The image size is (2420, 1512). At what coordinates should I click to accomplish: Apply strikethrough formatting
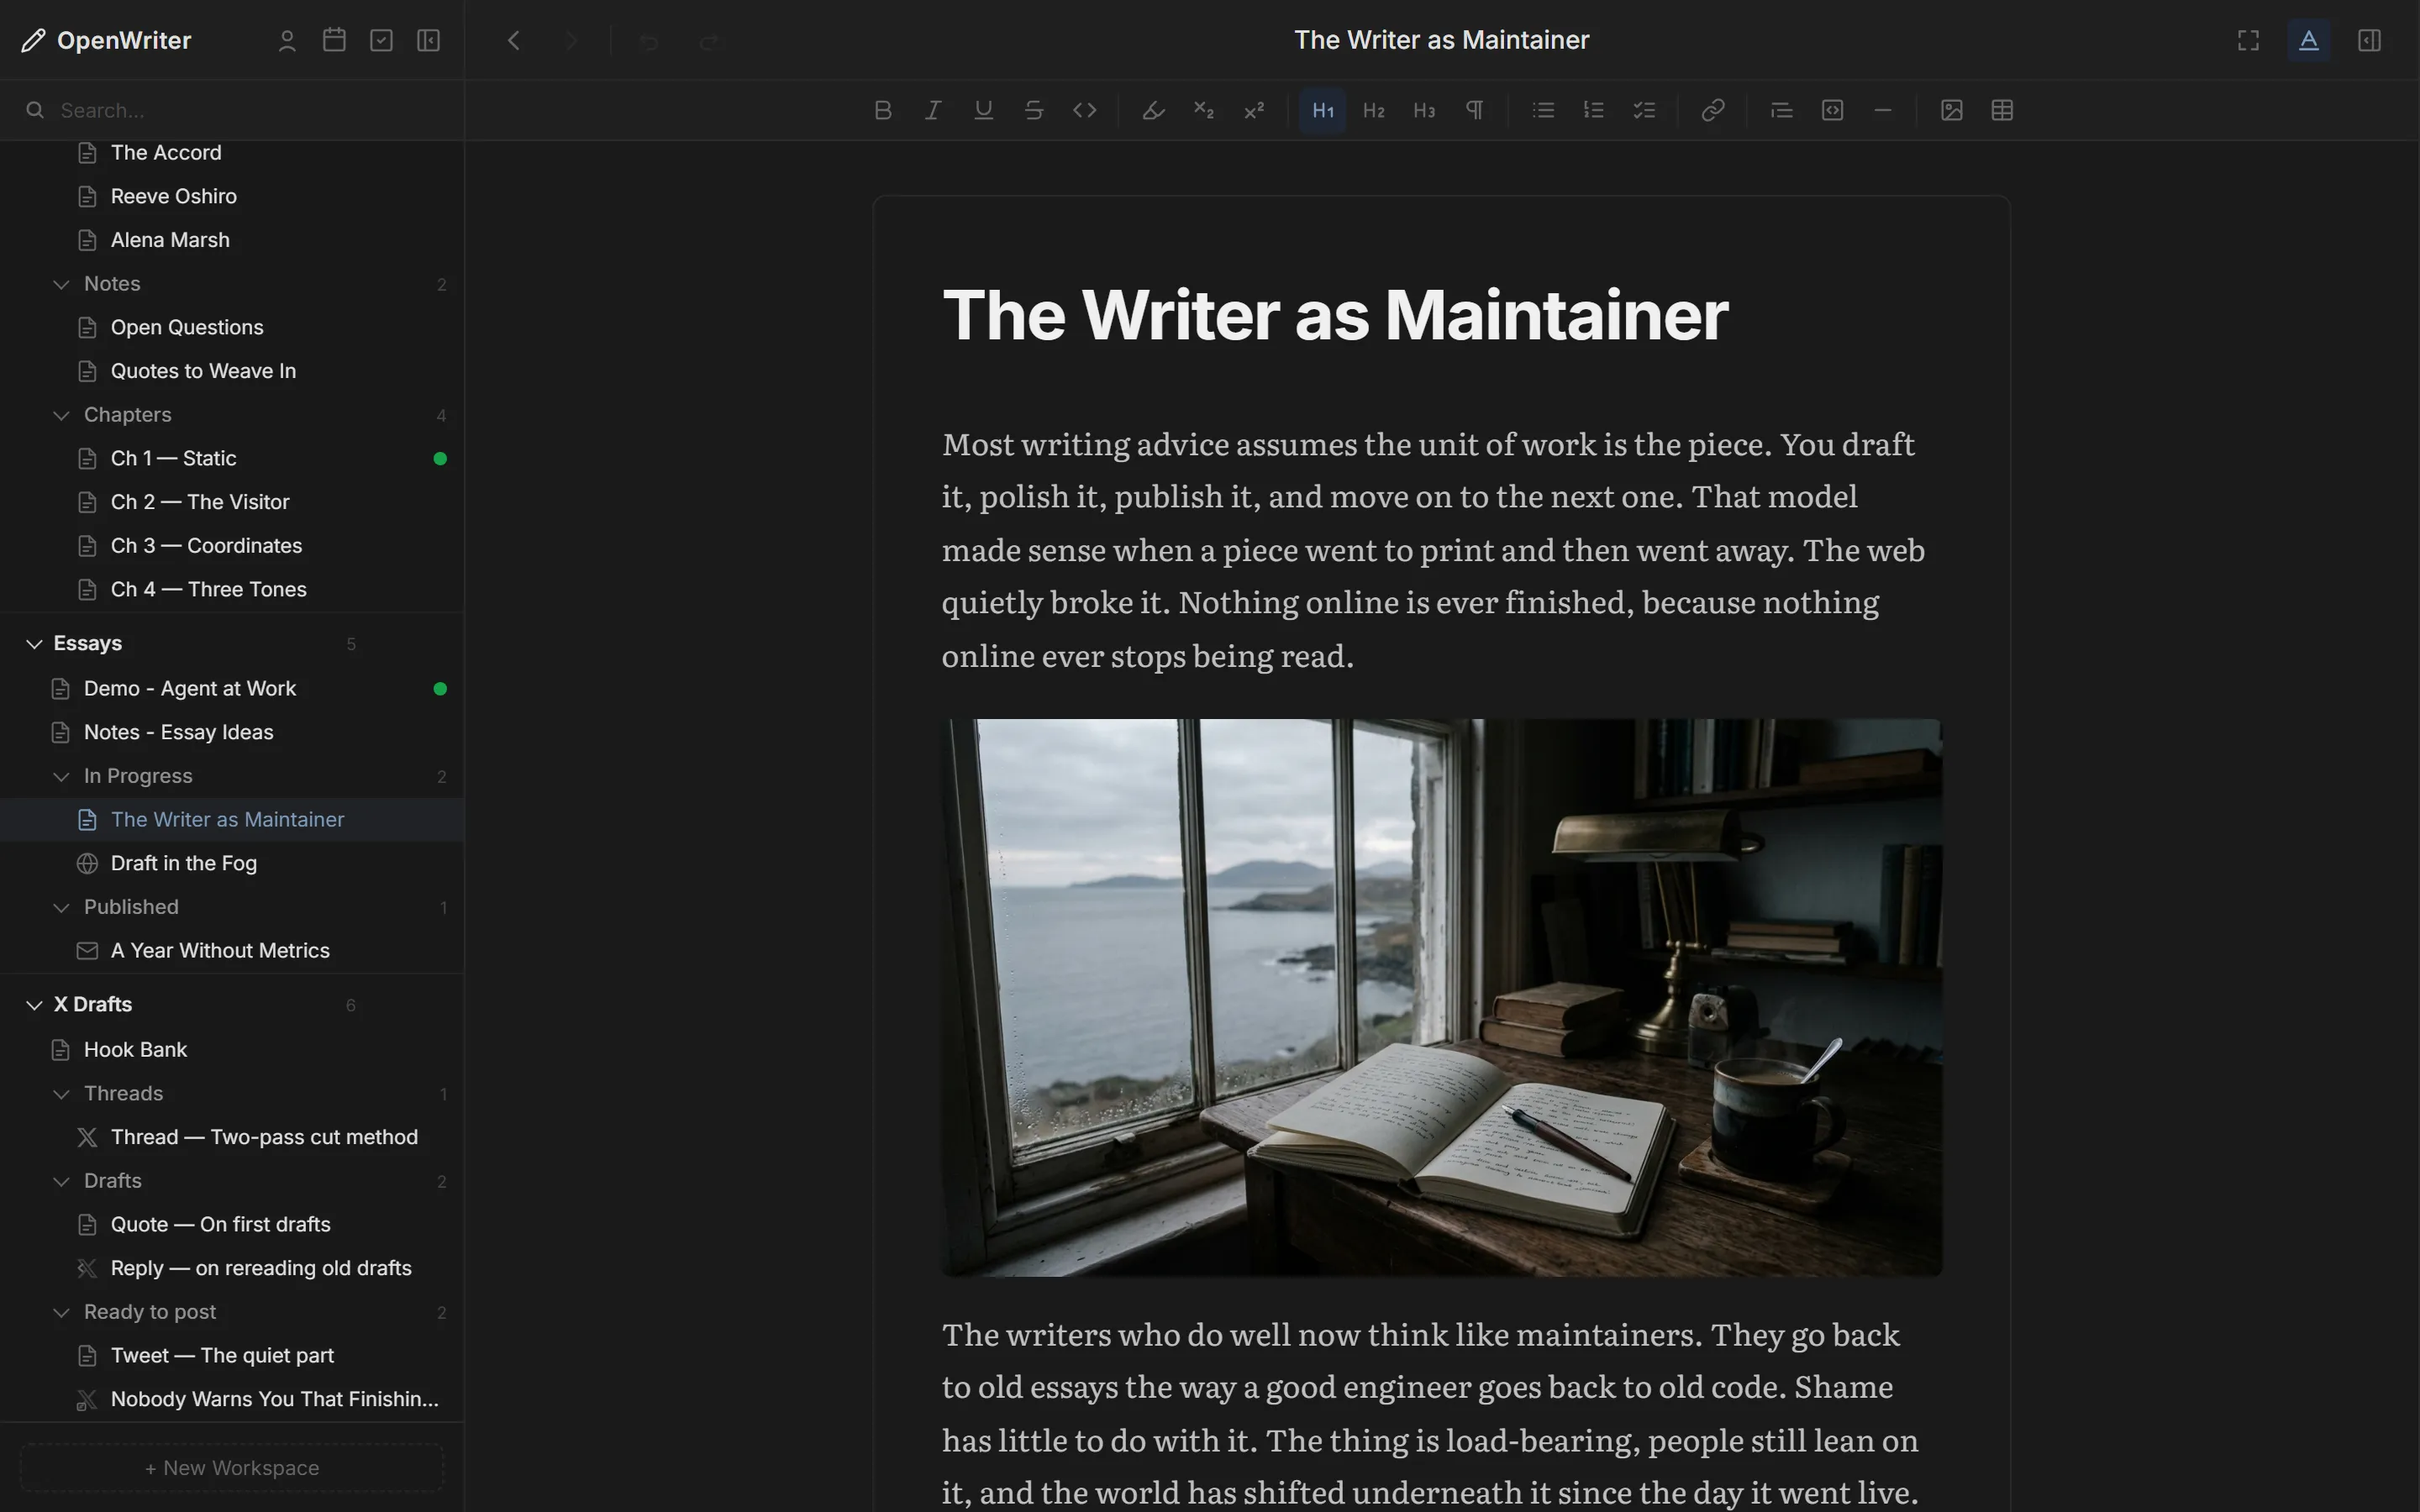coord(1034,110)
